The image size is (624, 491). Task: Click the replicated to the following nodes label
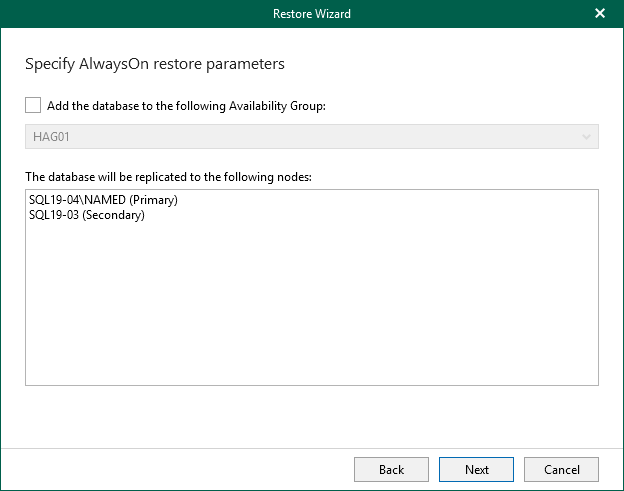[x=168, y=177]
